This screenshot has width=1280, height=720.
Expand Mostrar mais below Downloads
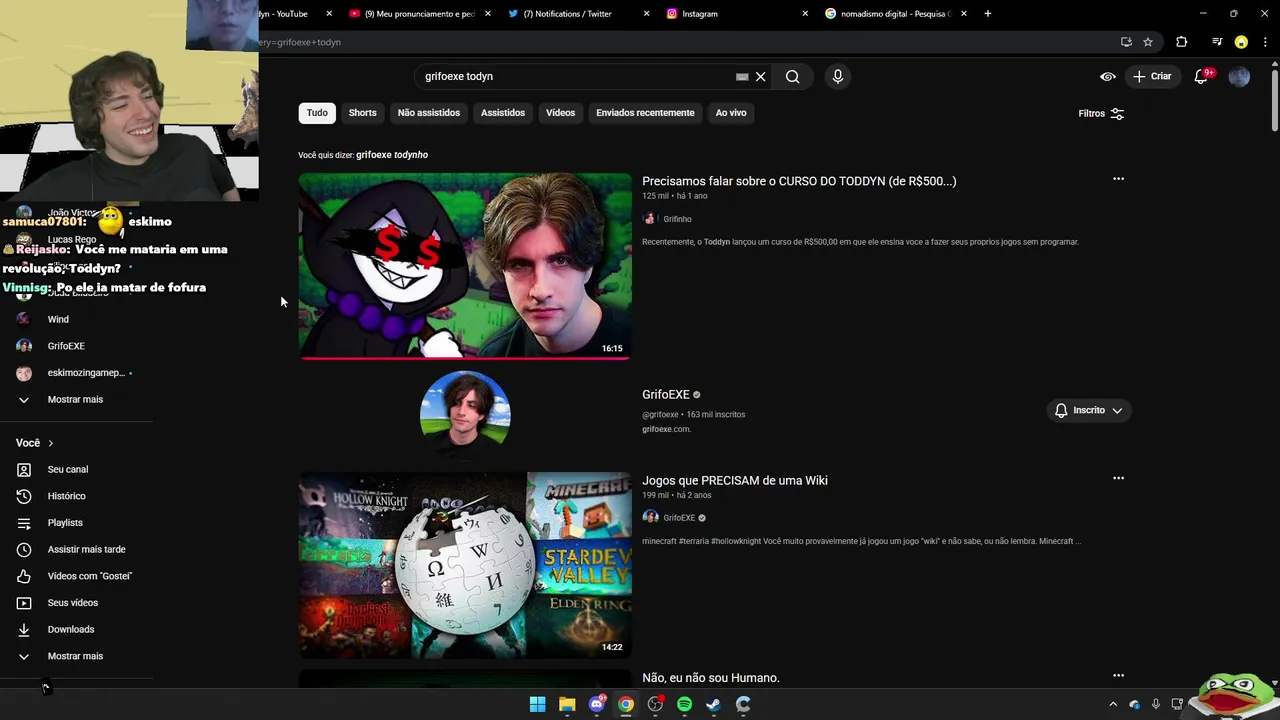pos(75,656)
